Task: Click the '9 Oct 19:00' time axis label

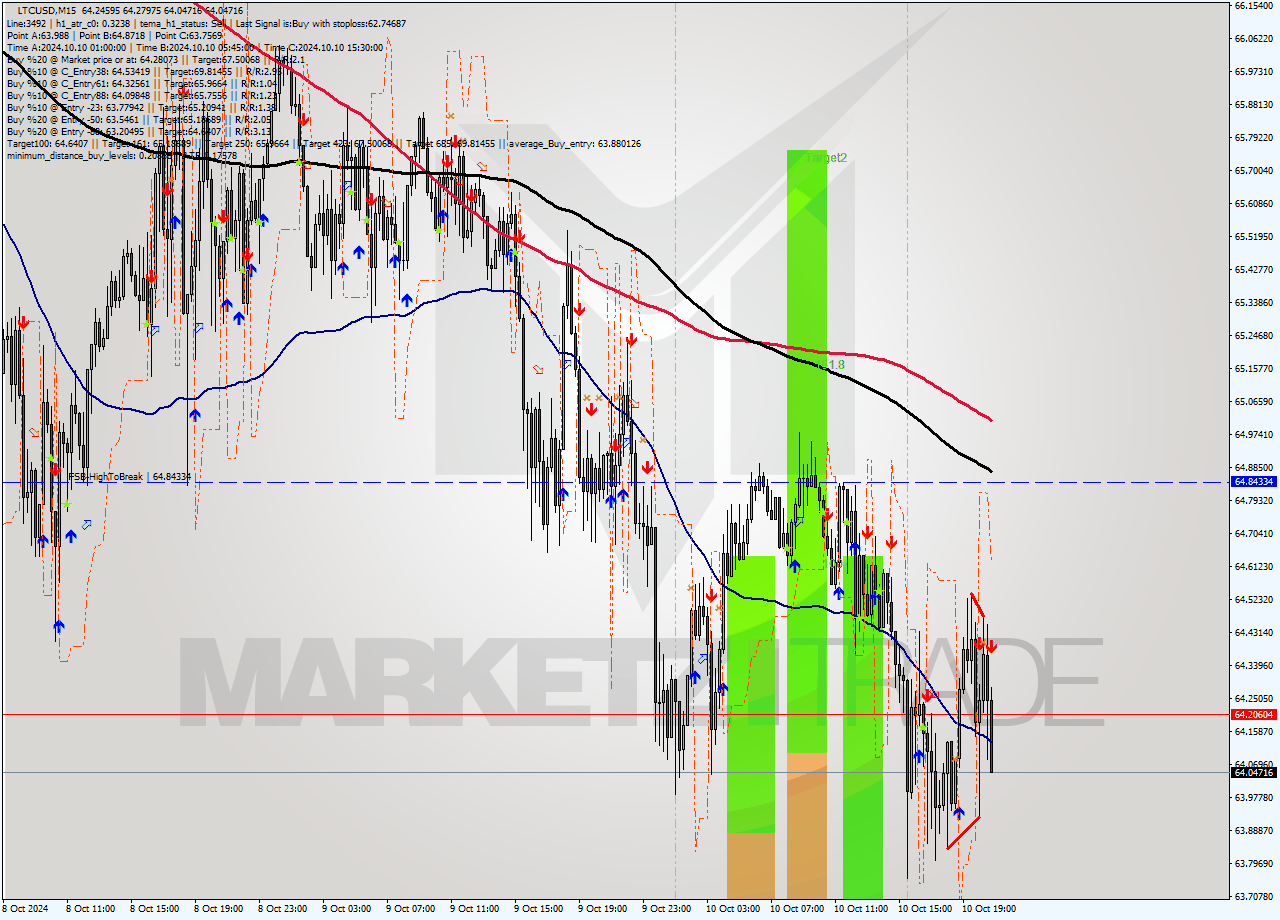Action: pos(602,909)
